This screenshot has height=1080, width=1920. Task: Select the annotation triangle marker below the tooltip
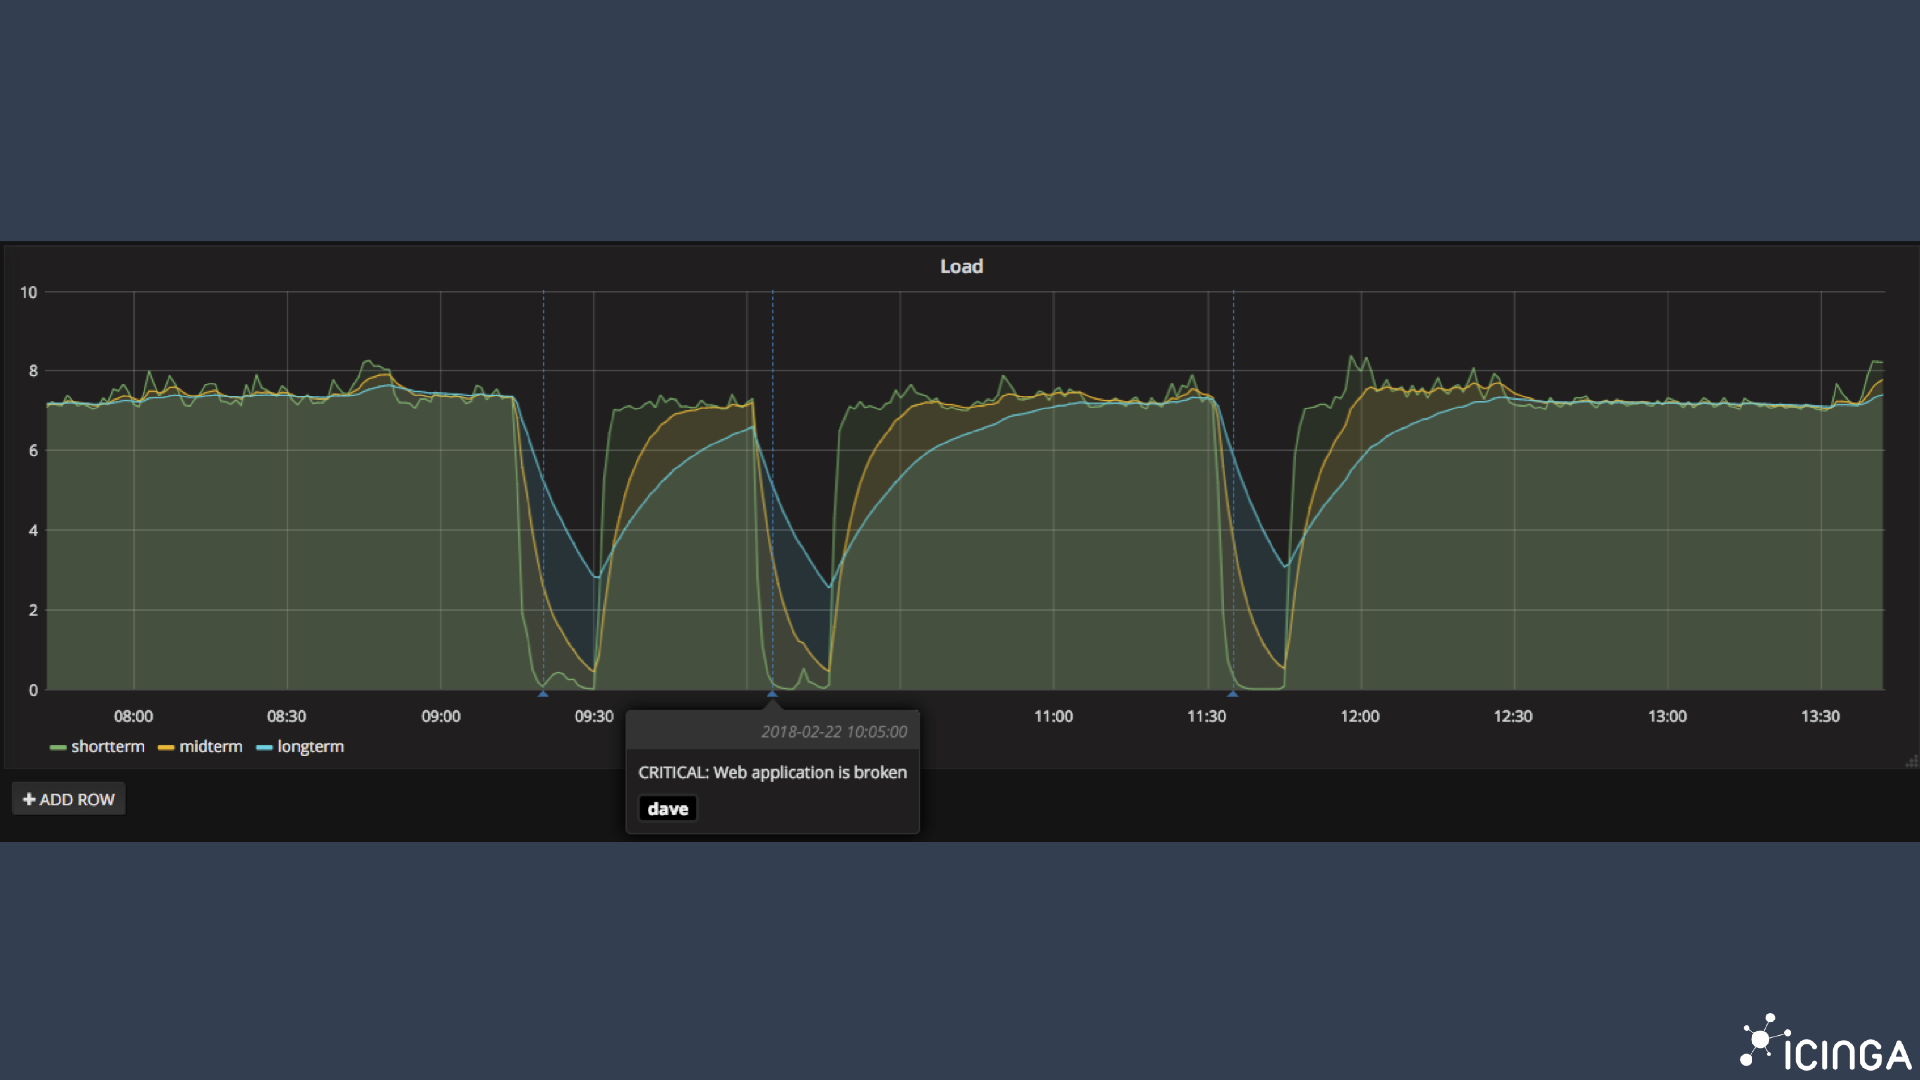click(772, 693)
